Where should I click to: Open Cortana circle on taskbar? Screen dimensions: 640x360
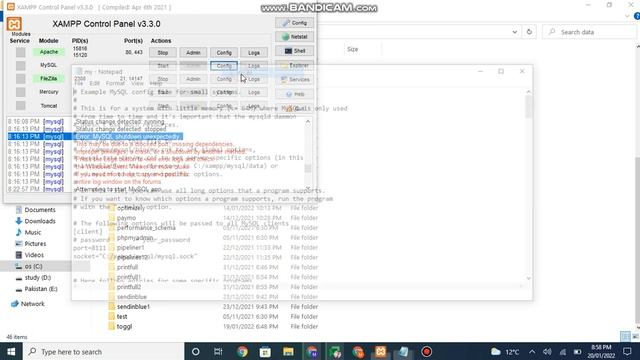[196, 351]
